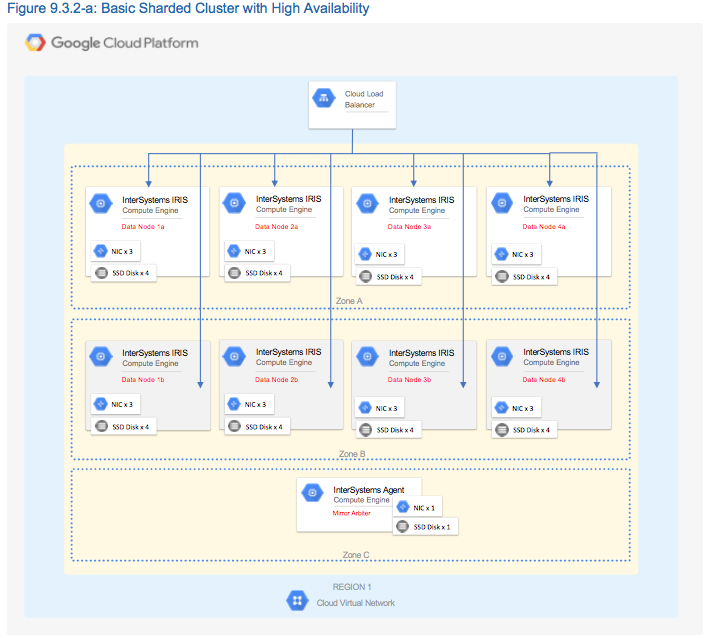Viewport: 707px width, 638px height.
Task: Click the 'Data Node 3b' red label
Action: 409,380
